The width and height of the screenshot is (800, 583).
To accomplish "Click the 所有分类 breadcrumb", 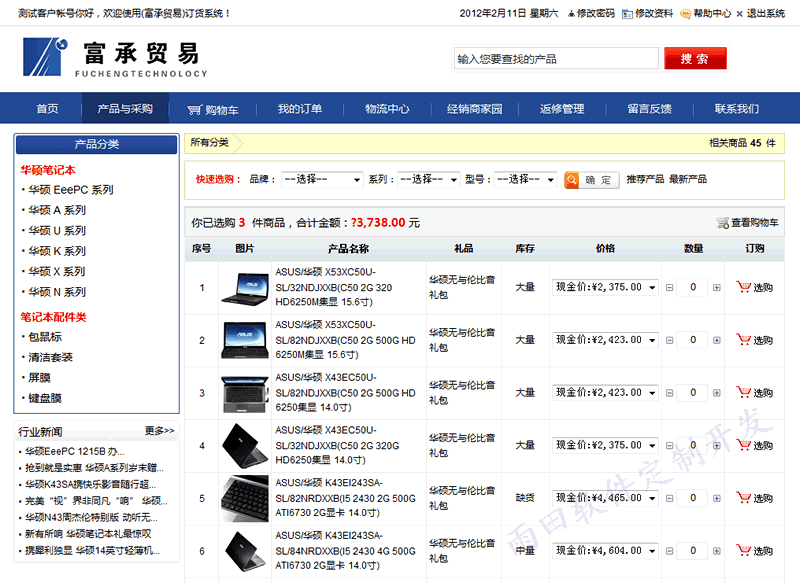I will coord(210,143).
